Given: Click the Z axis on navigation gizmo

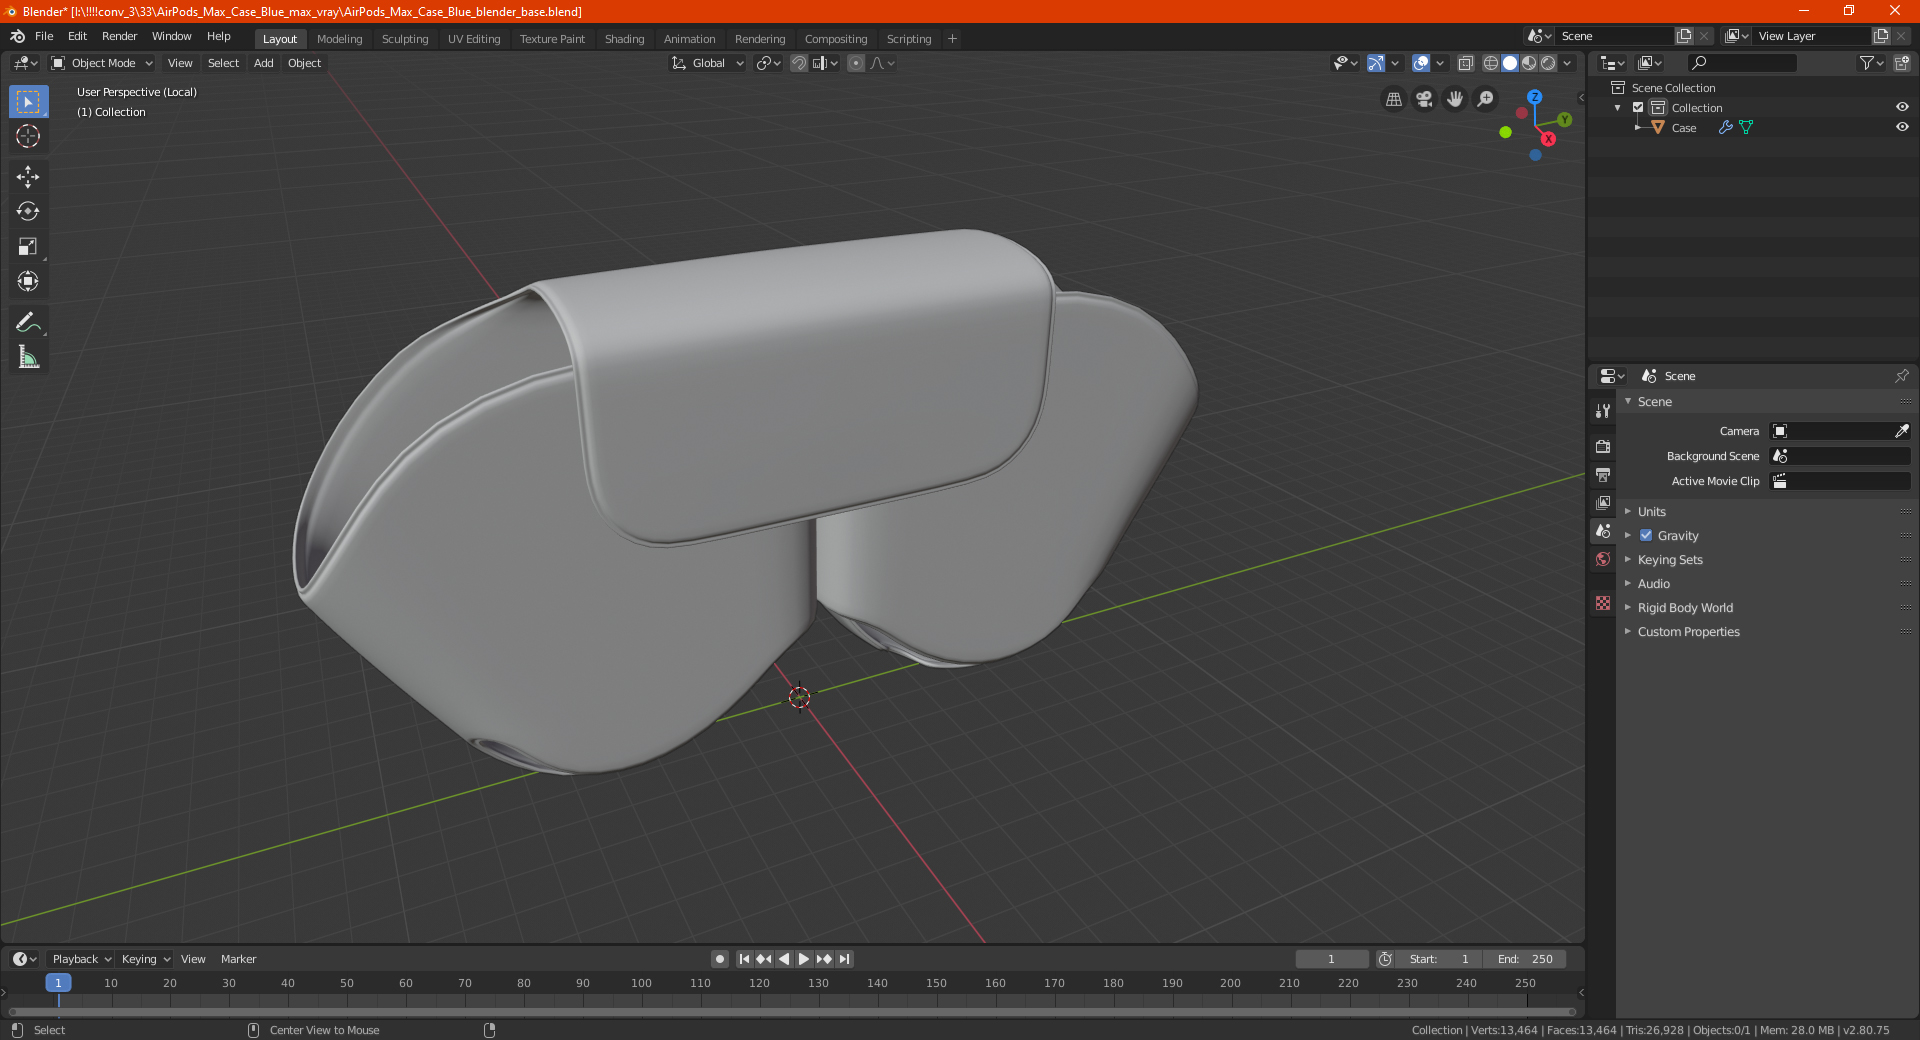Looking at the screenshot, I should click(1534, 97).
